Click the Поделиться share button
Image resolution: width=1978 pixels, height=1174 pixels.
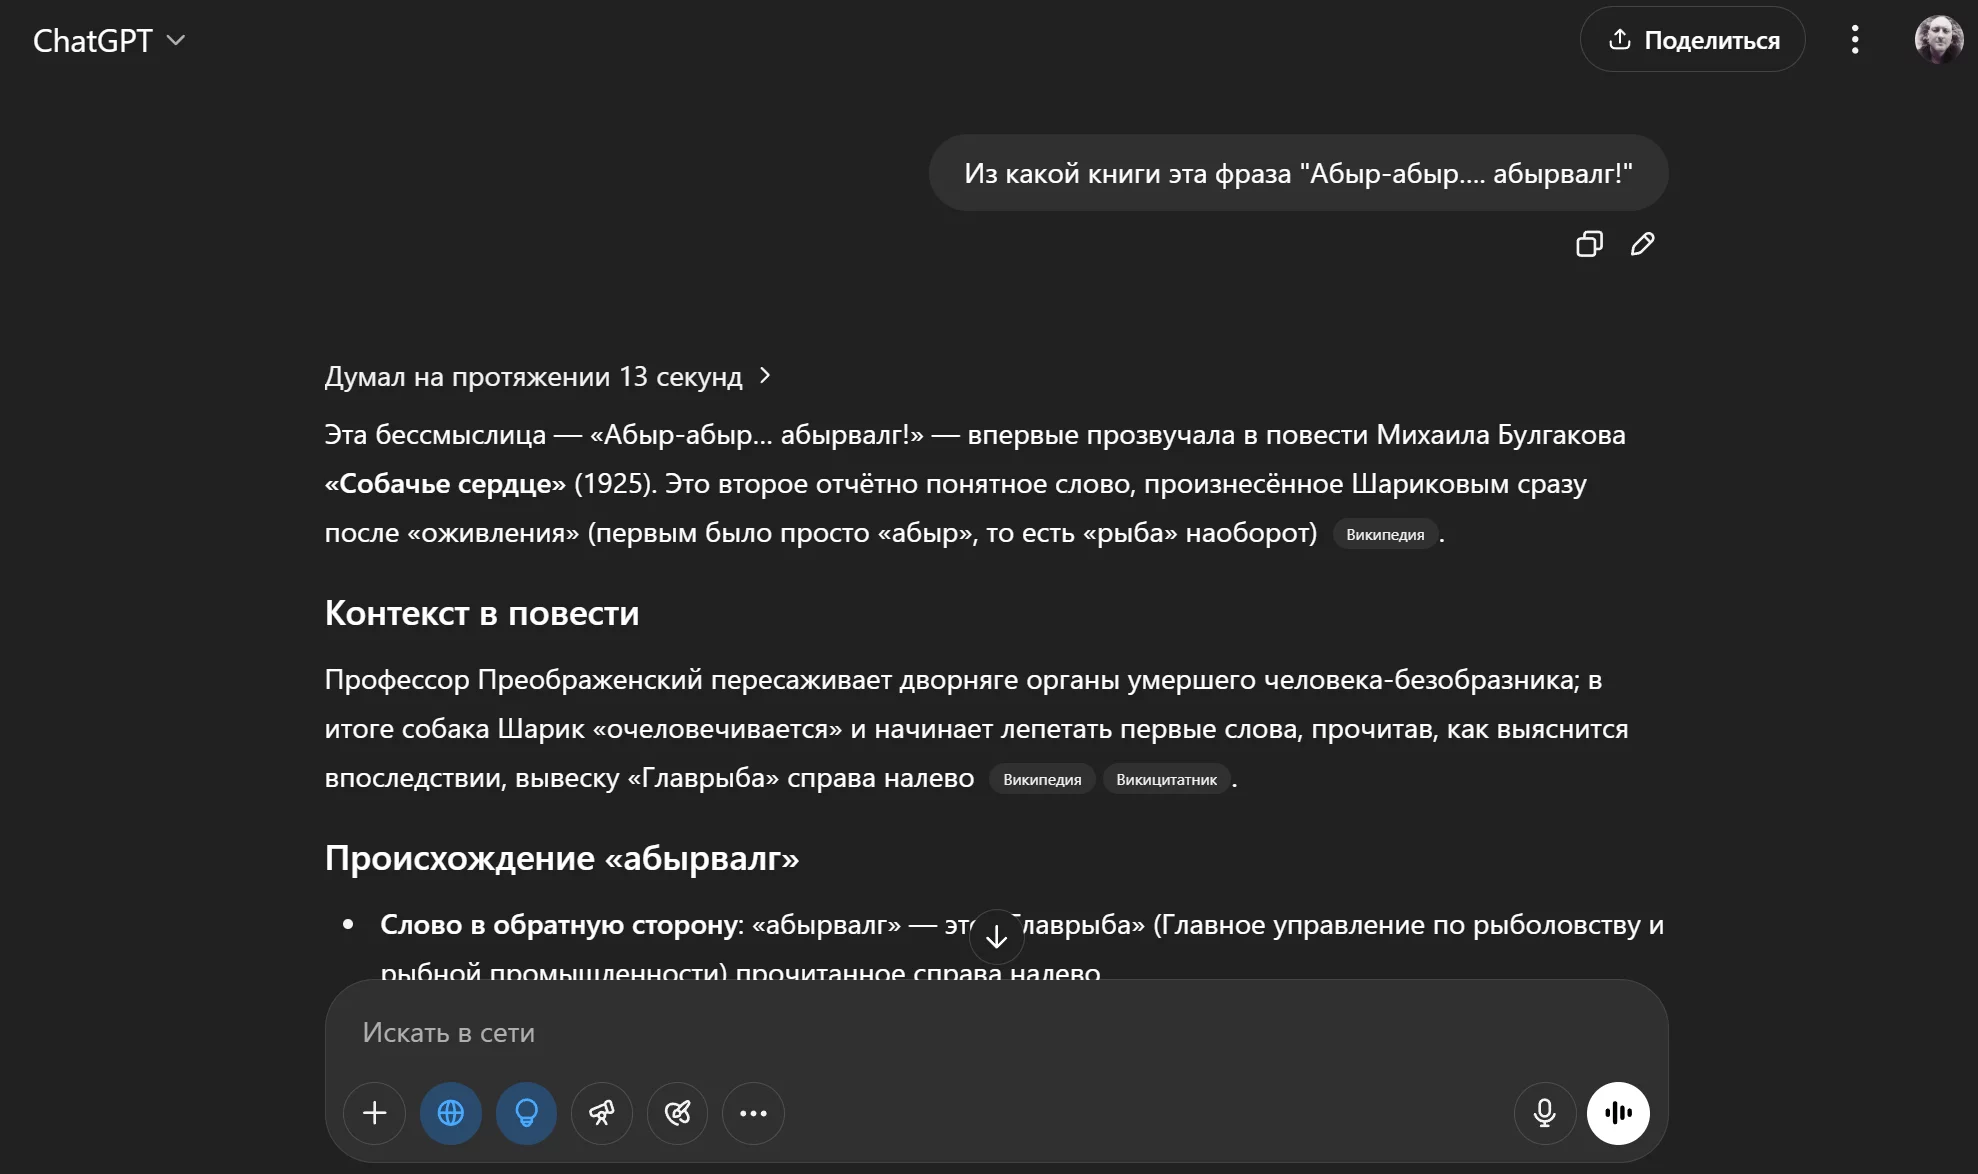pos(1692,40)
